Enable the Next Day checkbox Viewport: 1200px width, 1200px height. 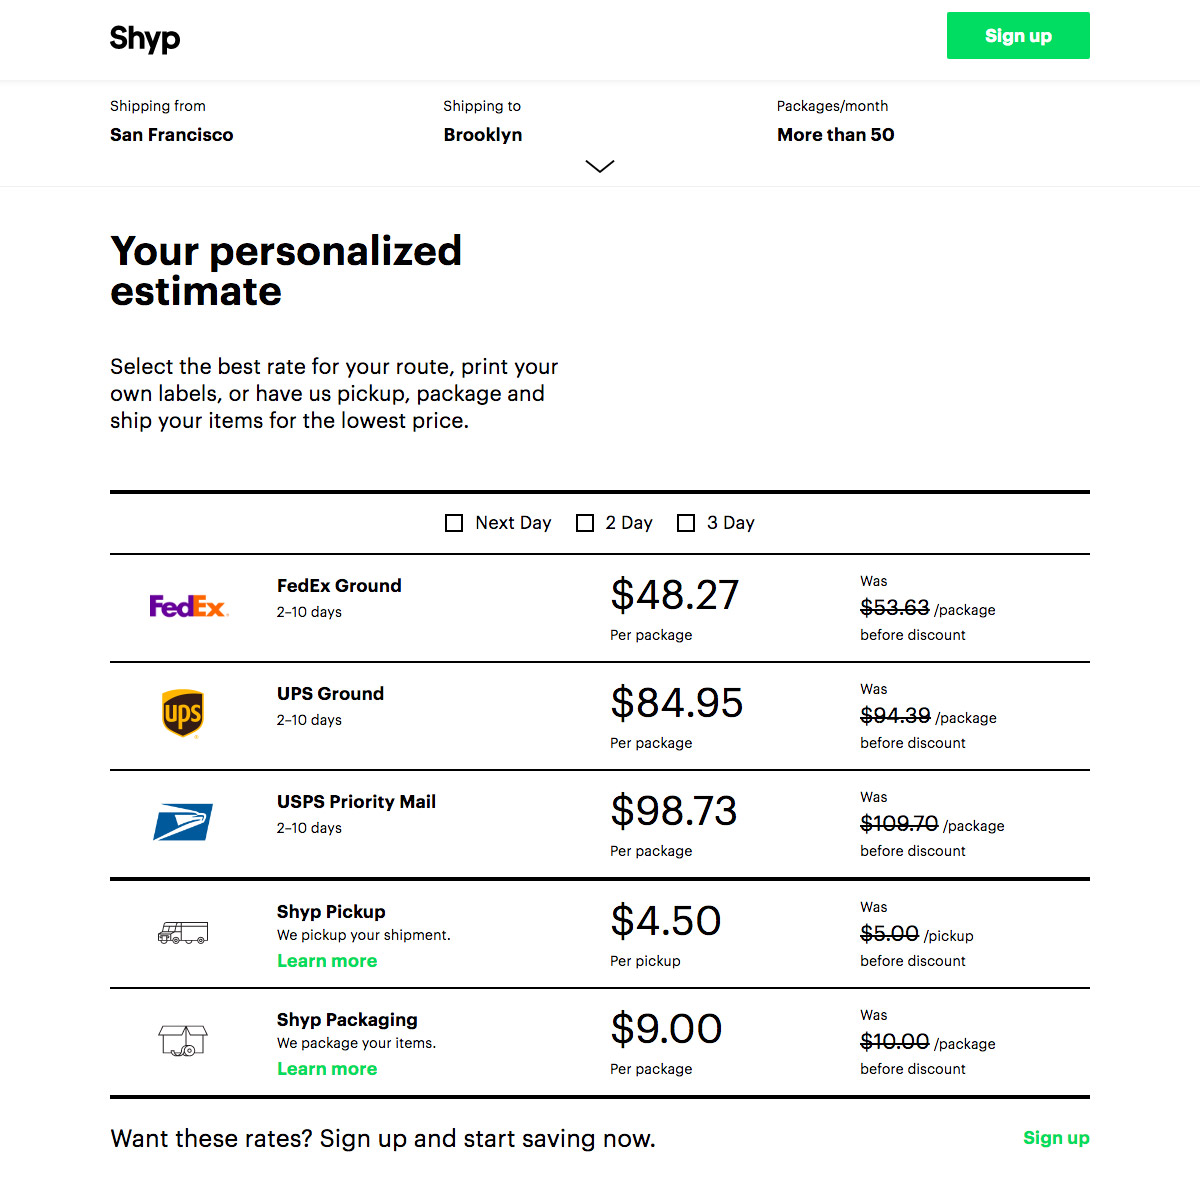pyautogui.click(x=454, y=523)
